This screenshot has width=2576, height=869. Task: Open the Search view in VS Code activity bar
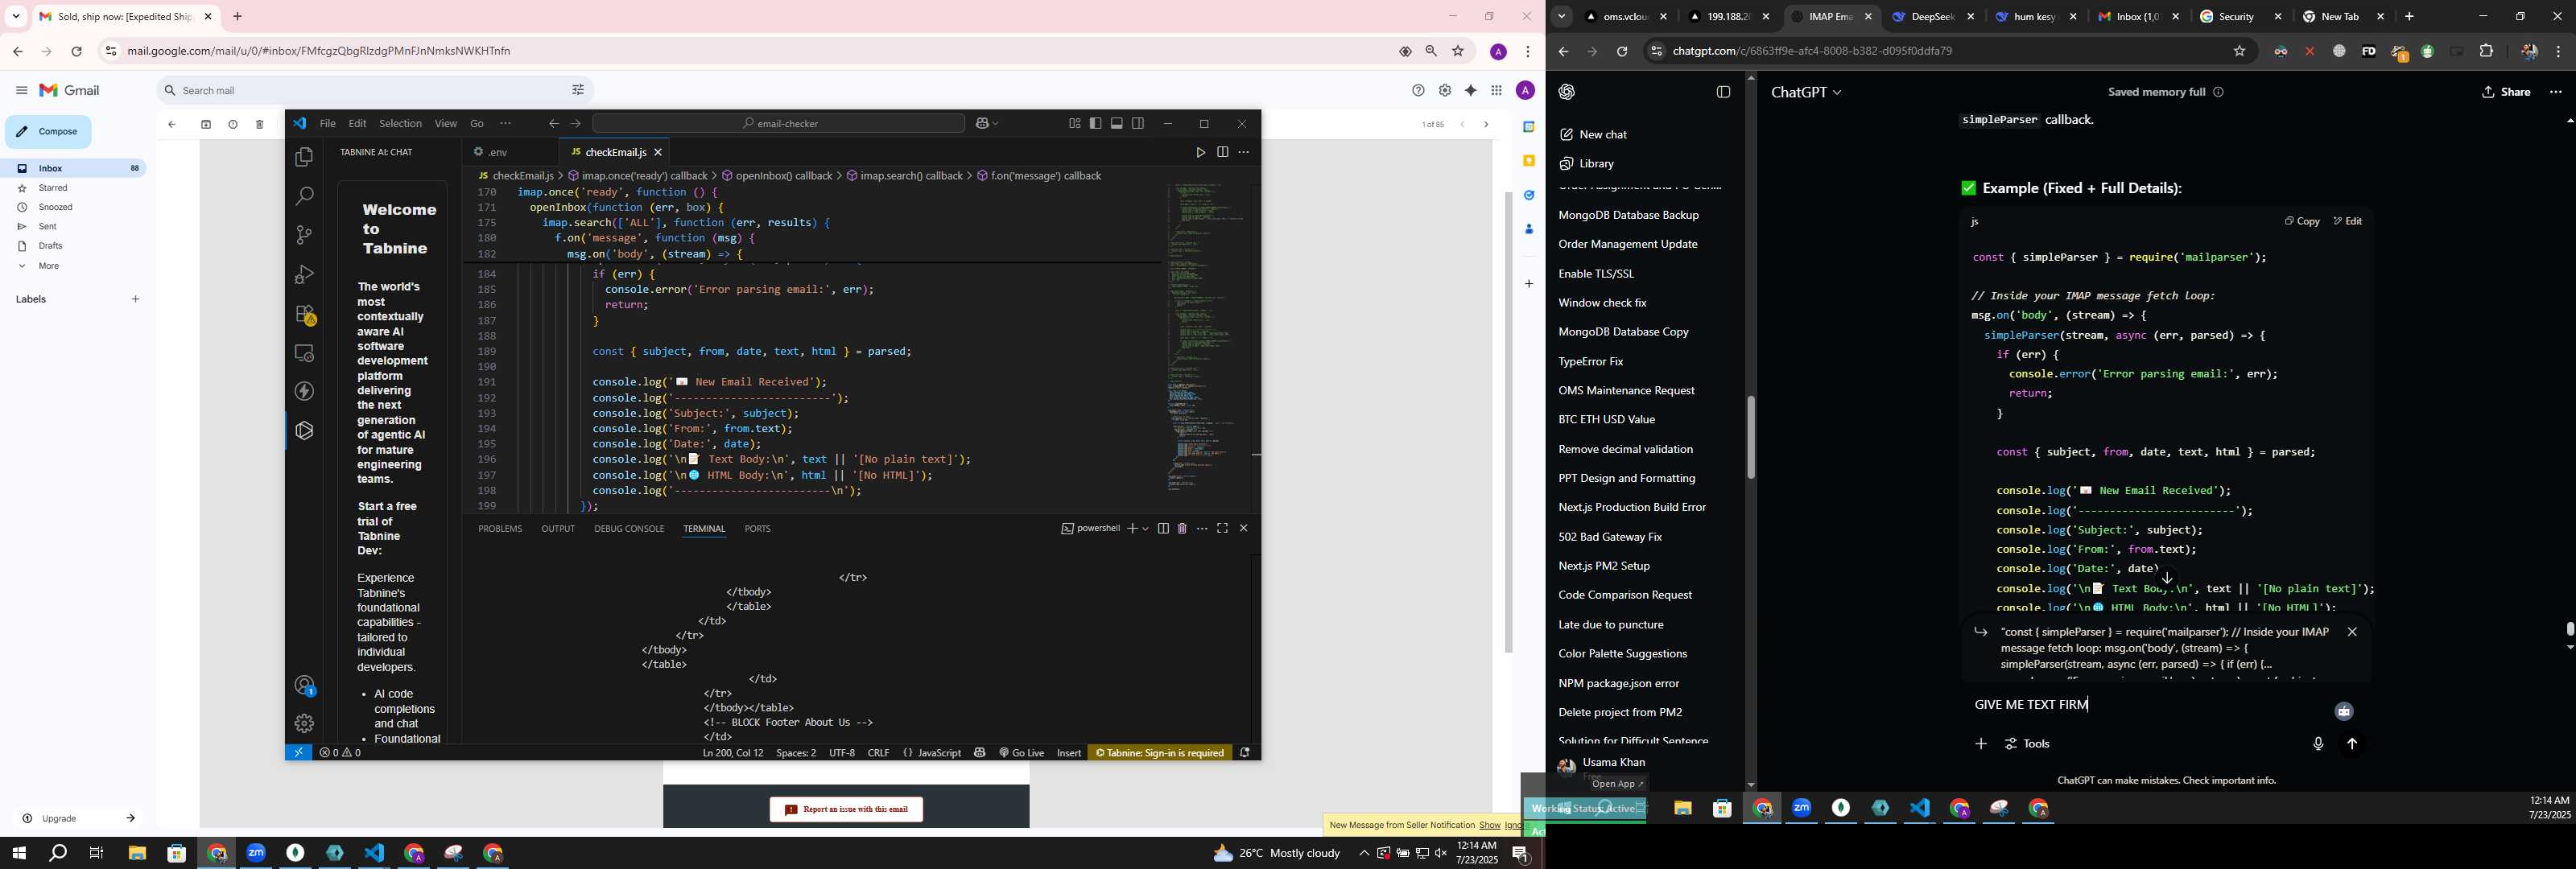(x=304, y=196)
